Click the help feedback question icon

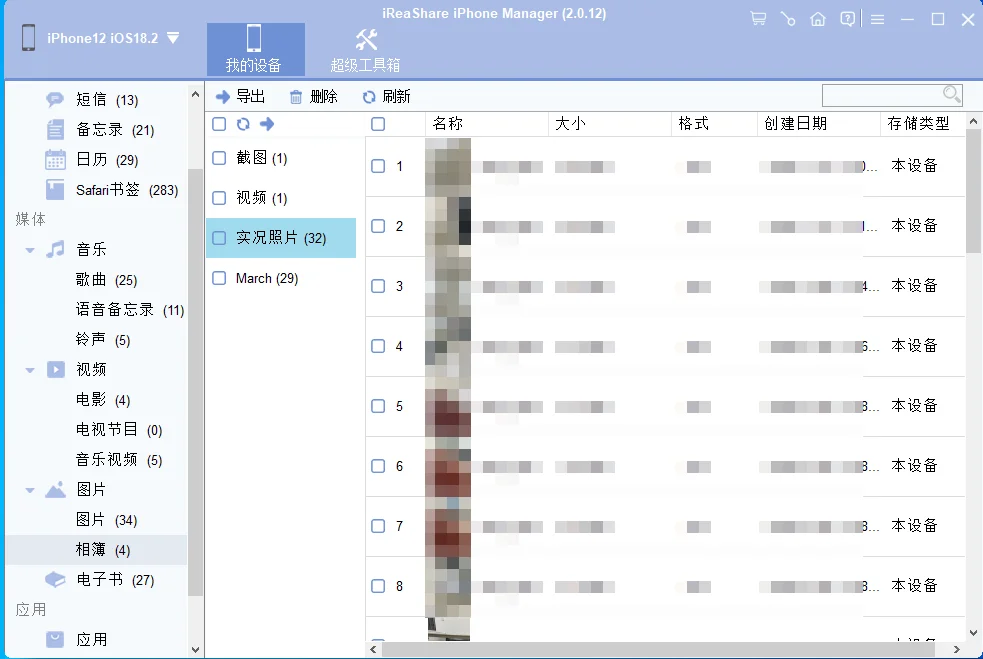coord(847,18)
